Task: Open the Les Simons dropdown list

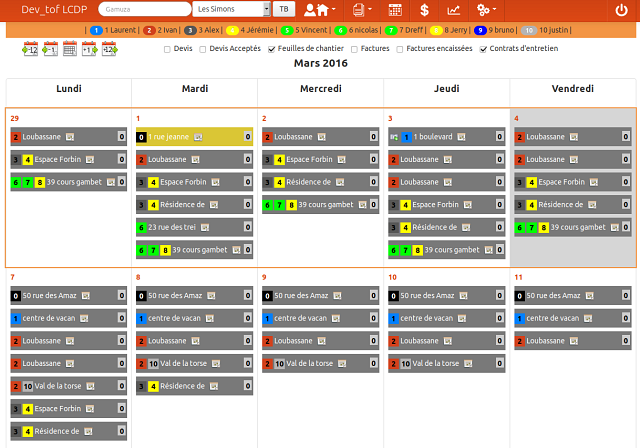Action: (232, 9)
